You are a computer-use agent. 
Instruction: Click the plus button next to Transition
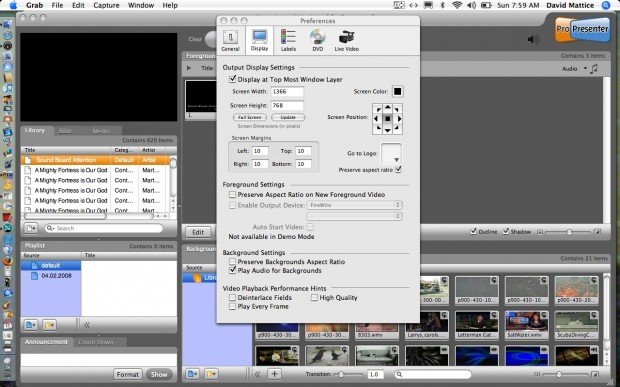[274, 374]
